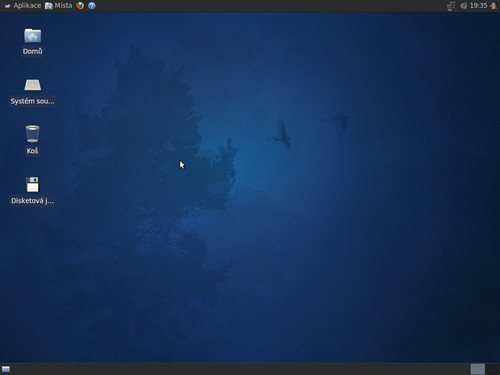Open the blue help launcher icon

[x=92, y=6]
